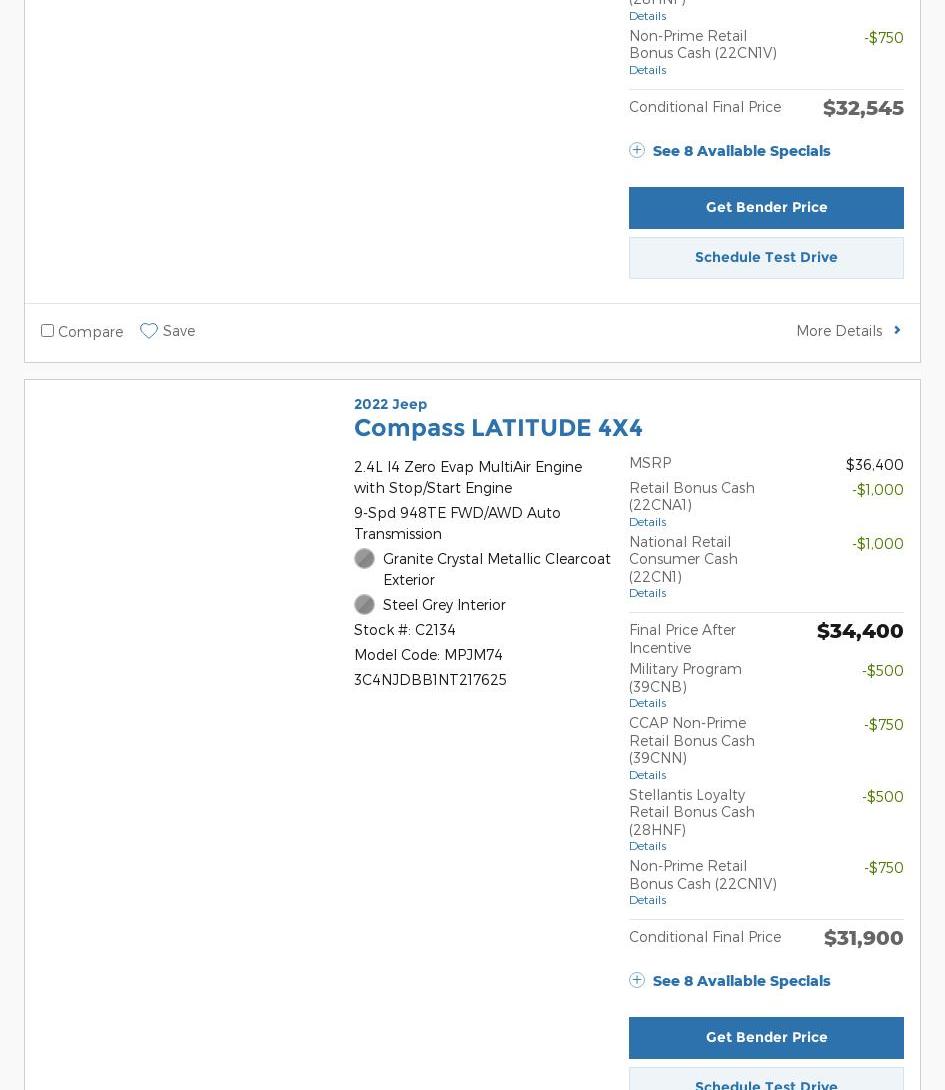The height and width of the screenshot is (1090, 945).
Task: Click the Granite Crystal Metallic exterior swatch
Action: 364,559
